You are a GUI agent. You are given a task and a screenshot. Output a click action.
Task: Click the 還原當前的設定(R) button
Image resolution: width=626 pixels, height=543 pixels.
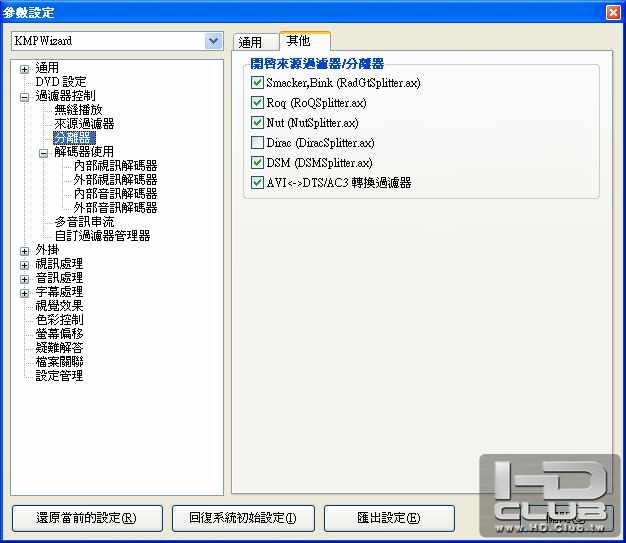87,518
